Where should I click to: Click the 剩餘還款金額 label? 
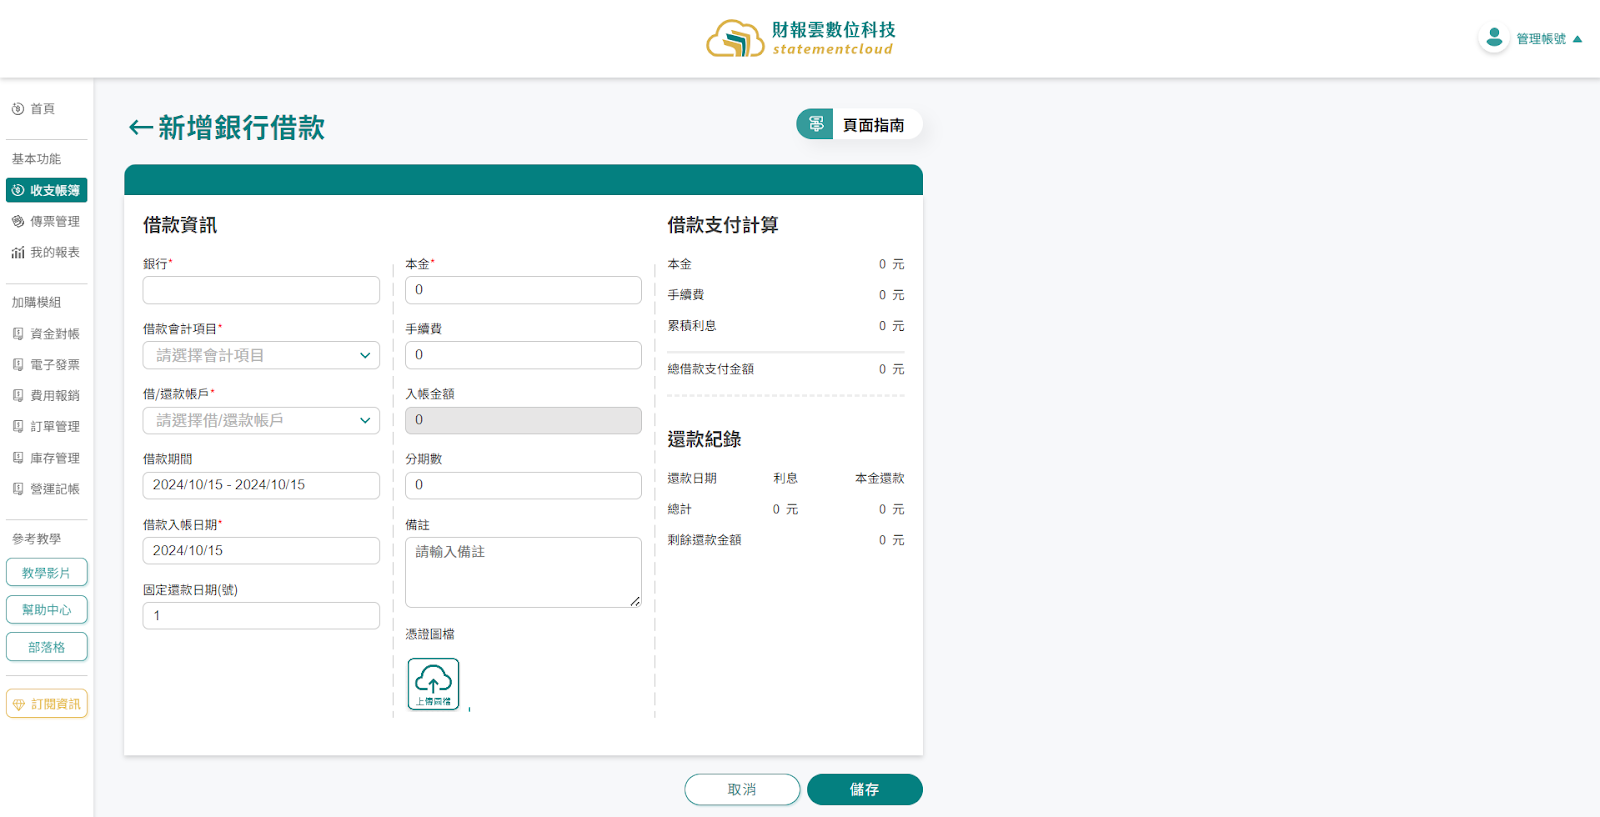point(705,540)
